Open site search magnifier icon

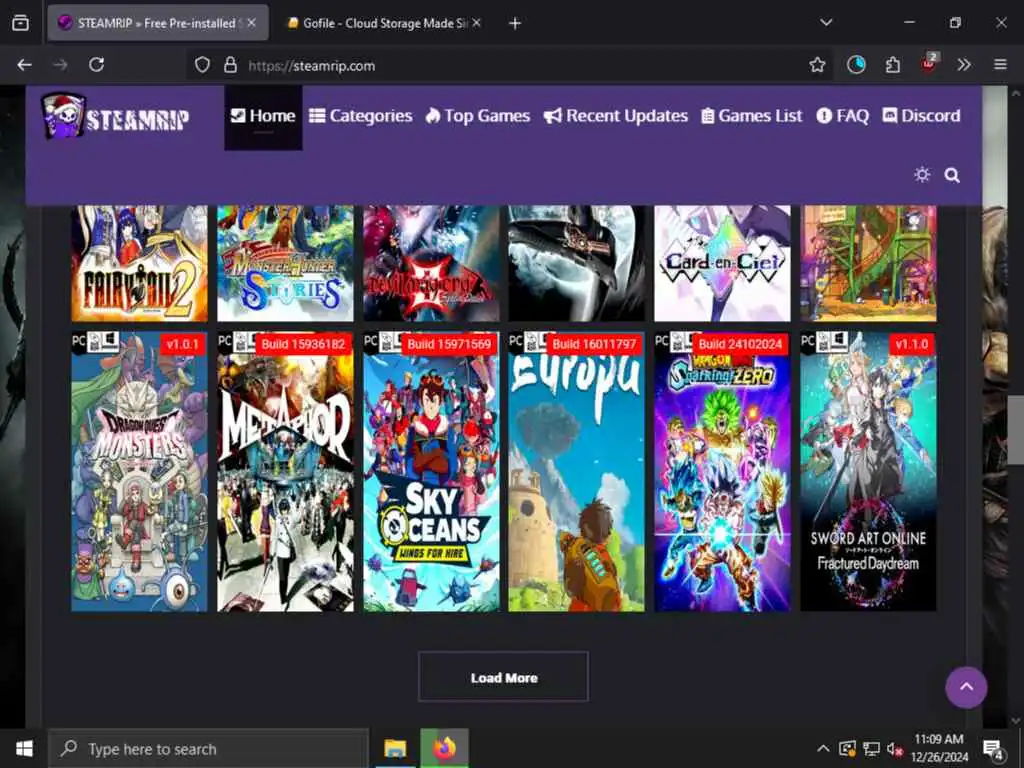[952, 175]
